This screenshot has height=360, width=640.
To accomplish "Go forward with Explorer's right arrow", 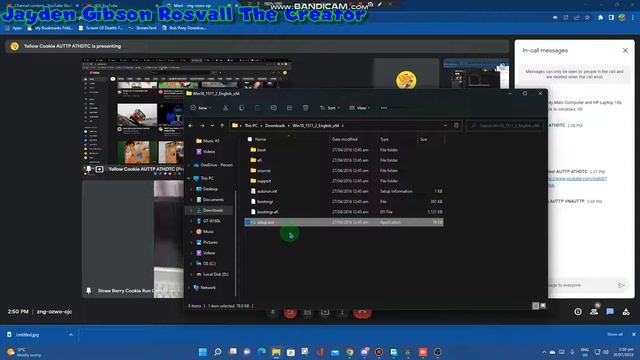I will click(x=202, y=126).
